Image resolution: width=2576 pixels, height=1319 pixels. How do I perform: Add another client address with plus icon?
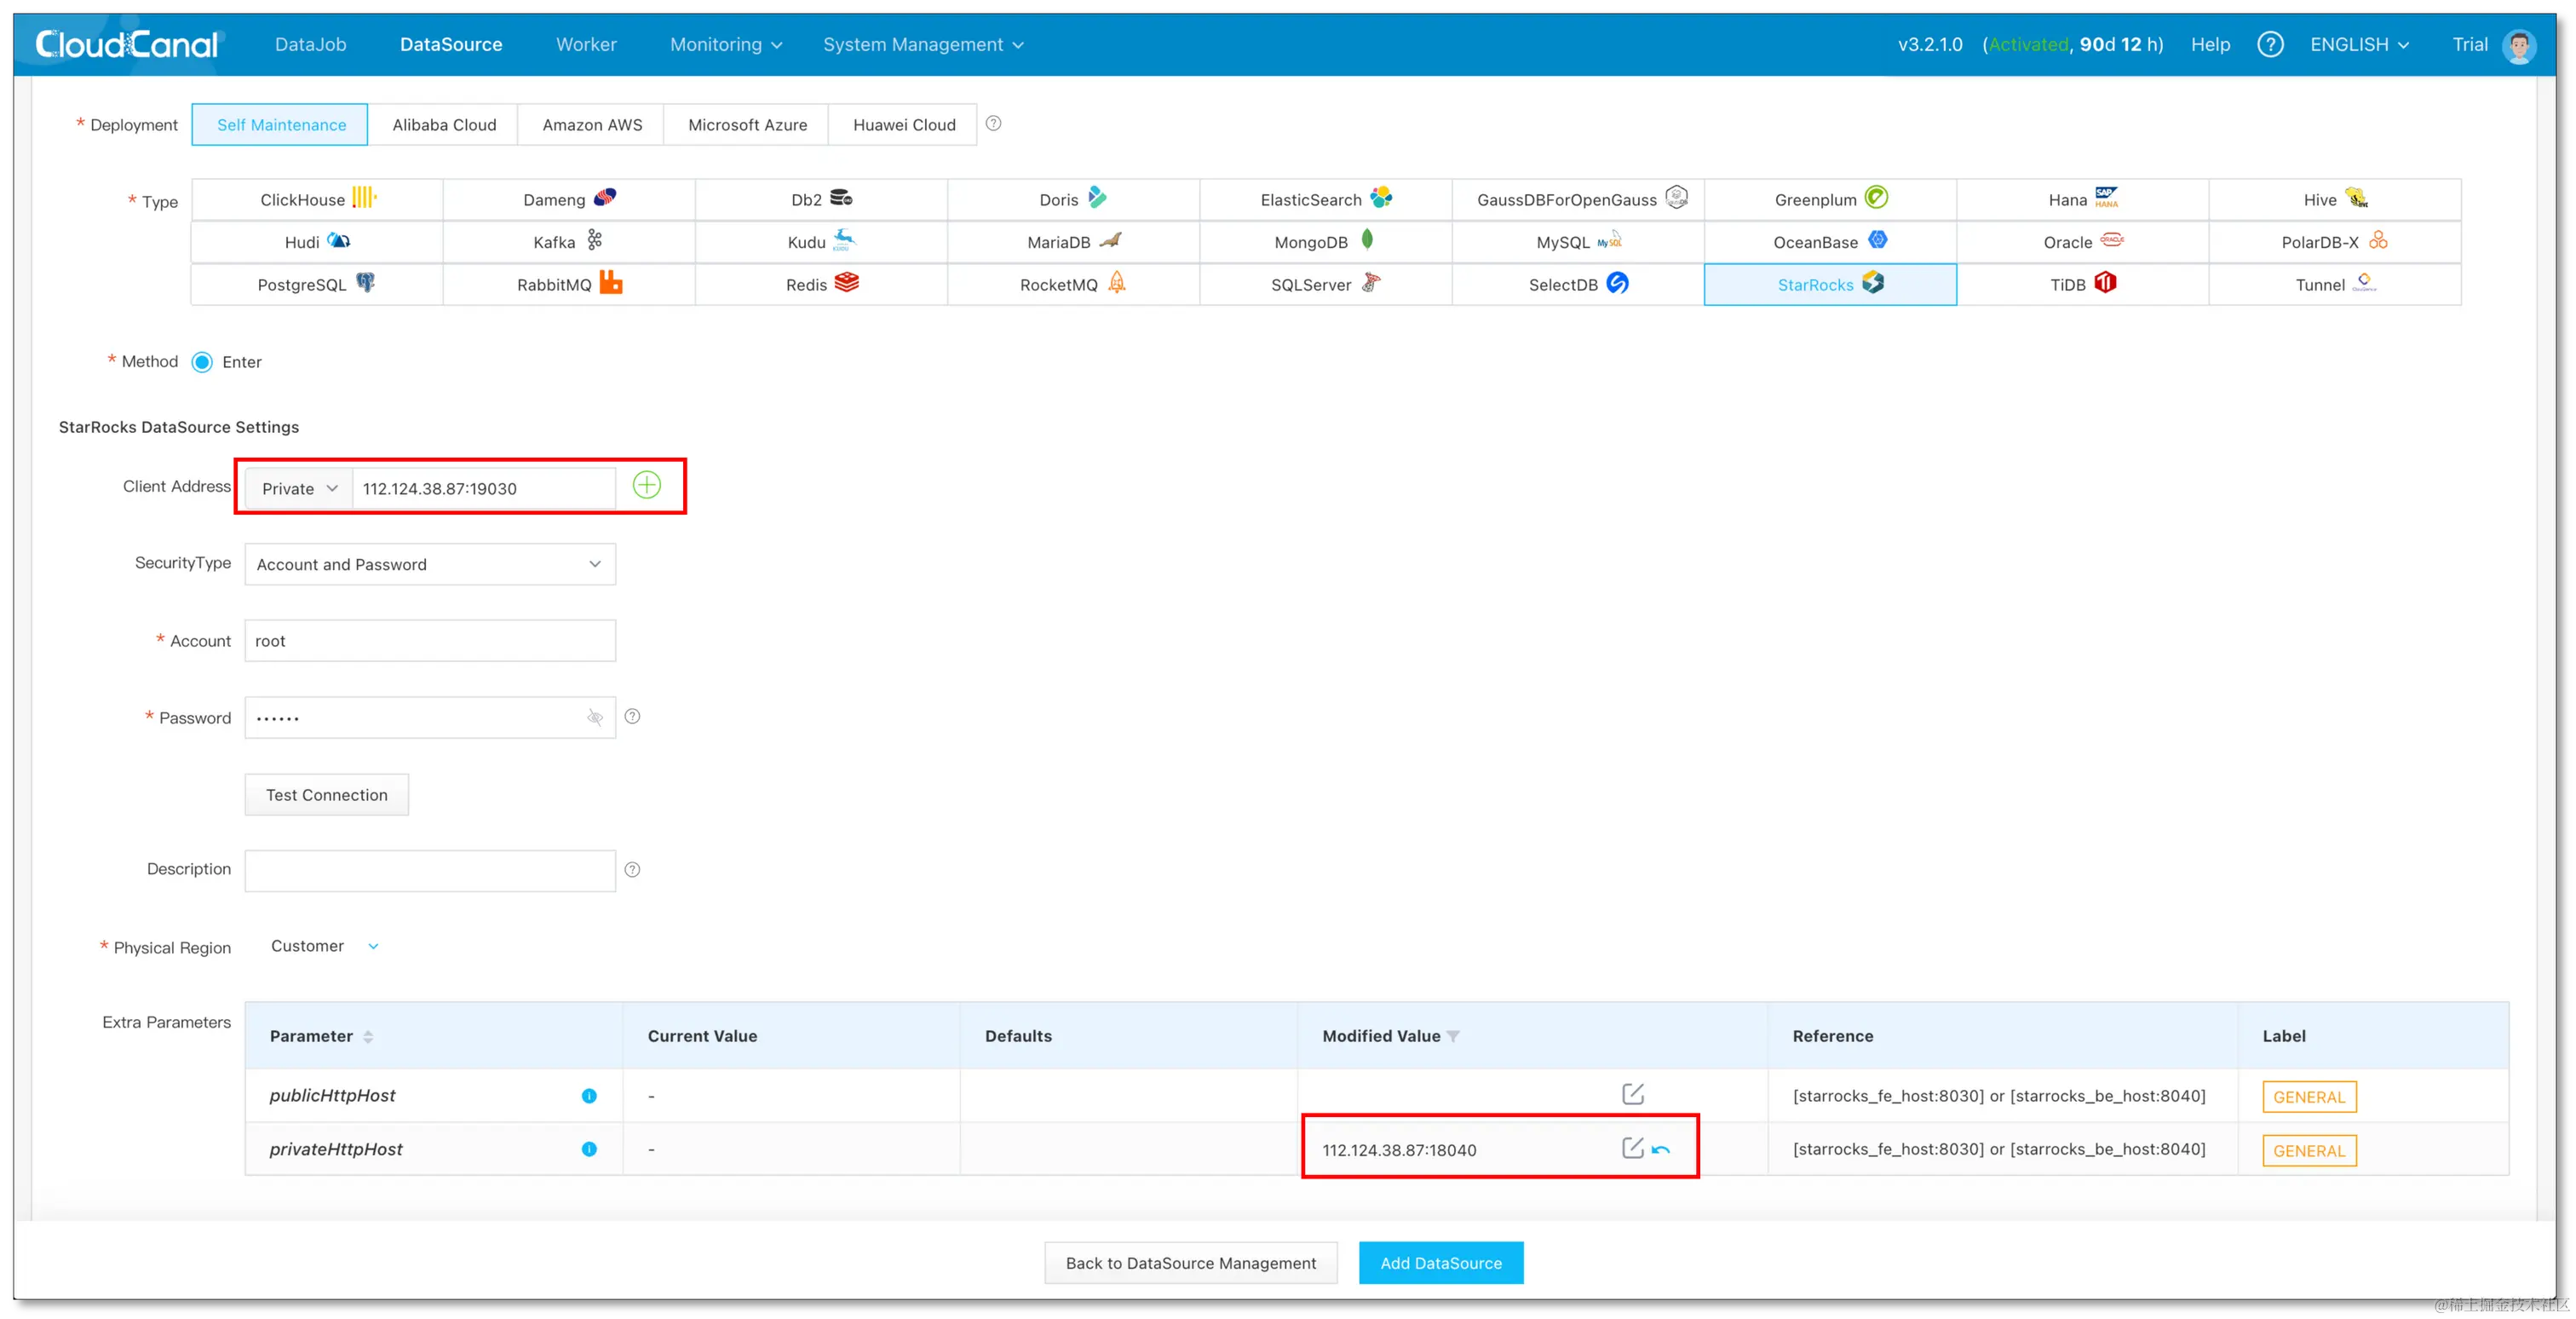[647, 486]
